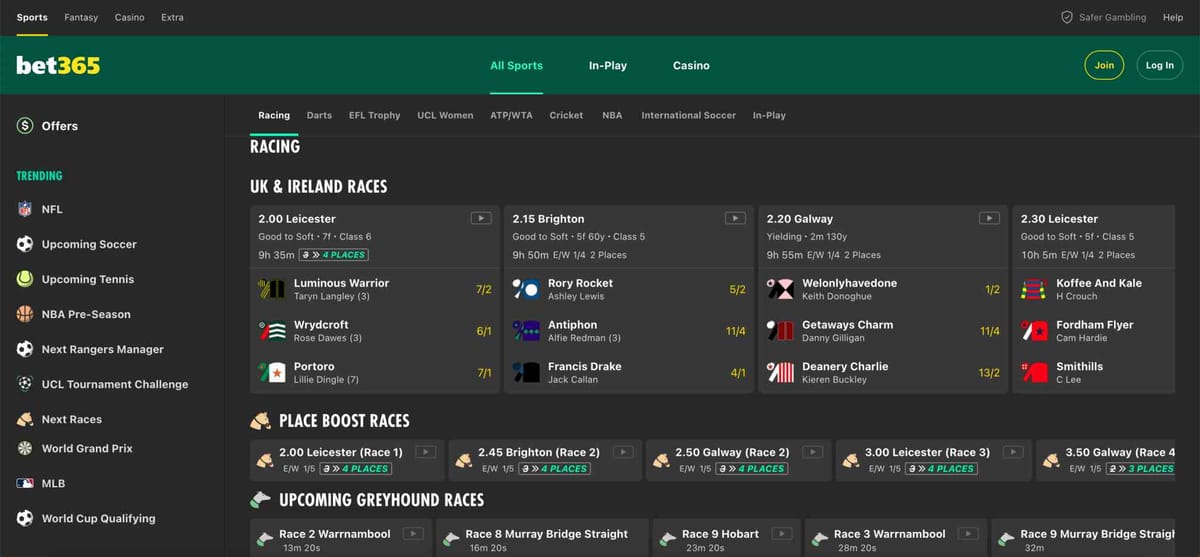Open the Help link

click(1173, 17)
